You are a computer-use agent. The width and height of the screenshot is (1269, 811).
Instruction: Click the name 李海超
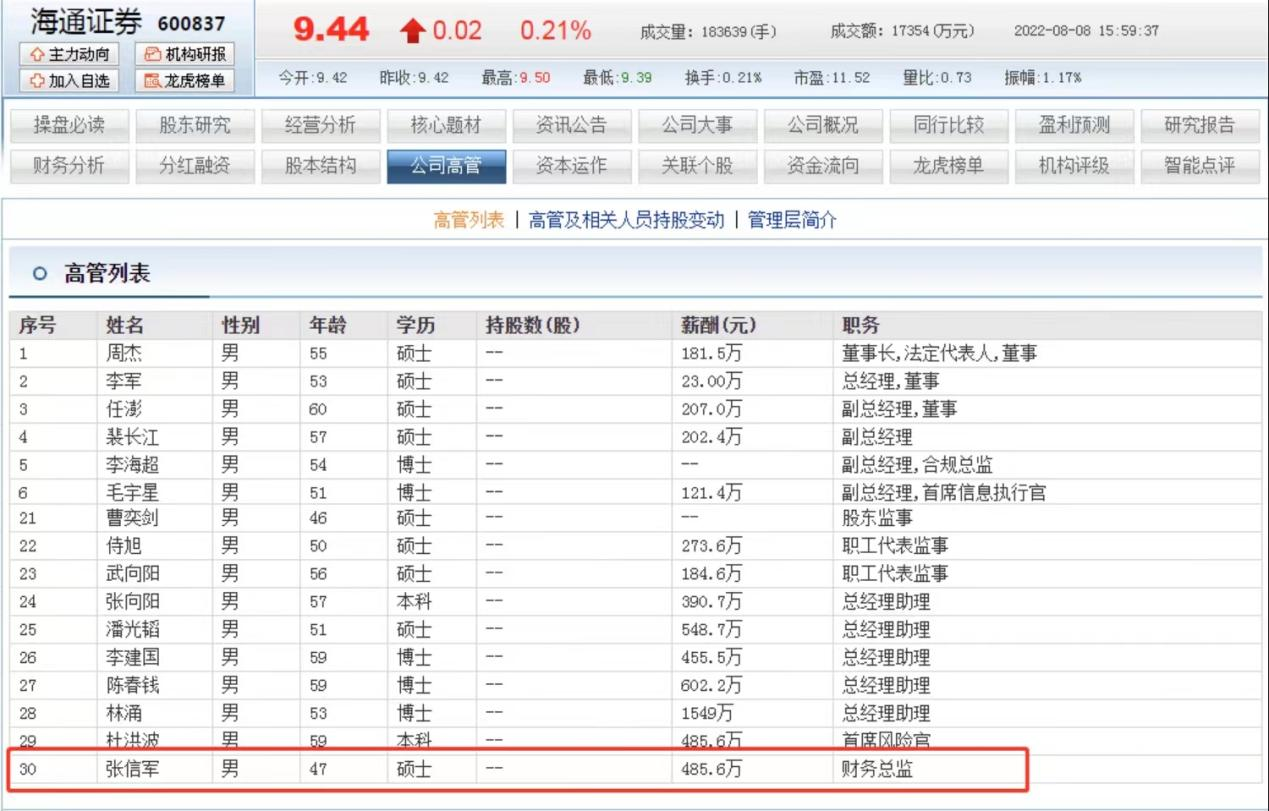point(132,465)
